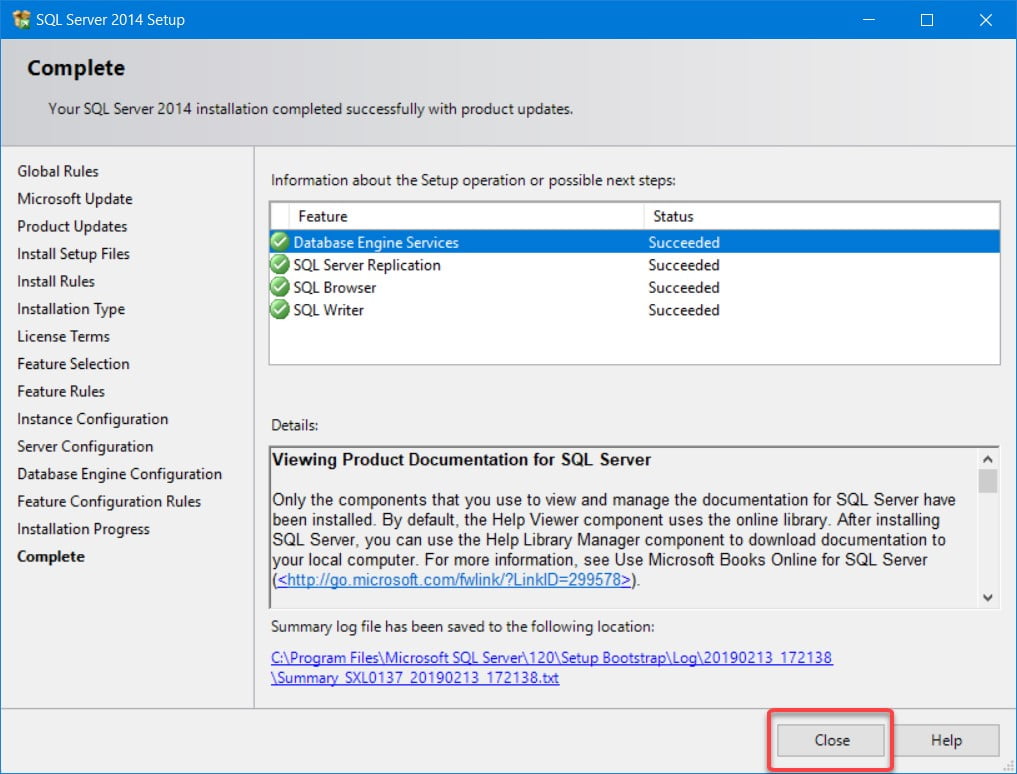Viewport: 1017px width, 774px height.
Task: Click the Install Rules step
Action: tap(56, 281)
